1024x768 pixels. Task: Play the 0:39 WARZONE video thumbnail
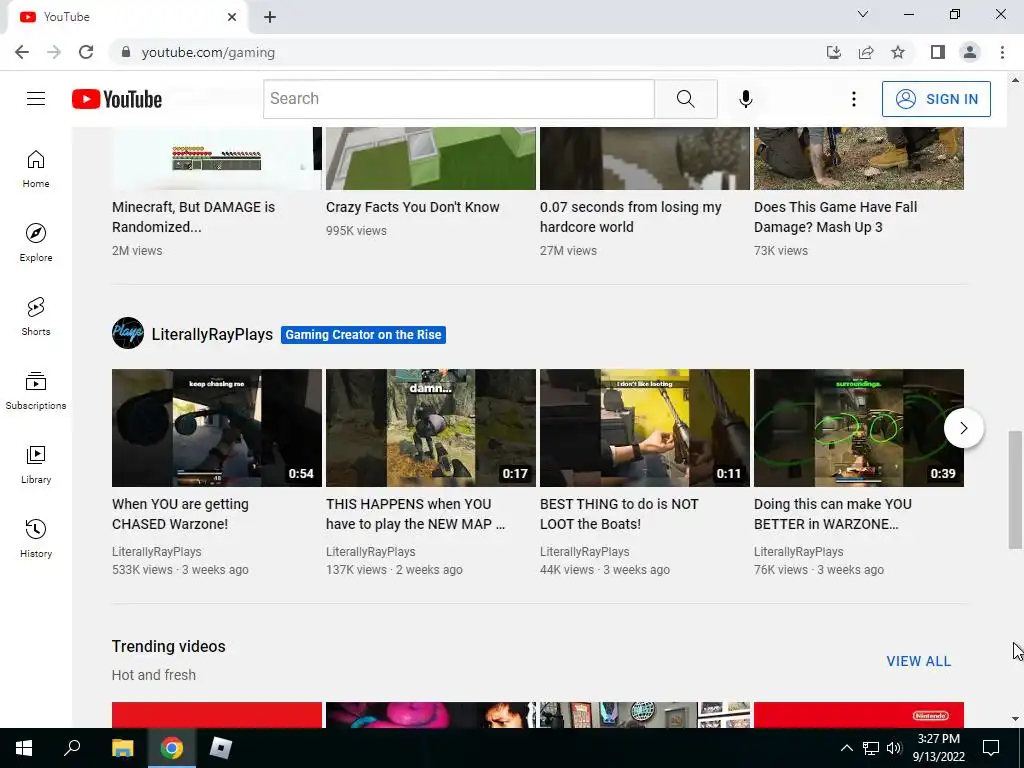tap(859, 428)
